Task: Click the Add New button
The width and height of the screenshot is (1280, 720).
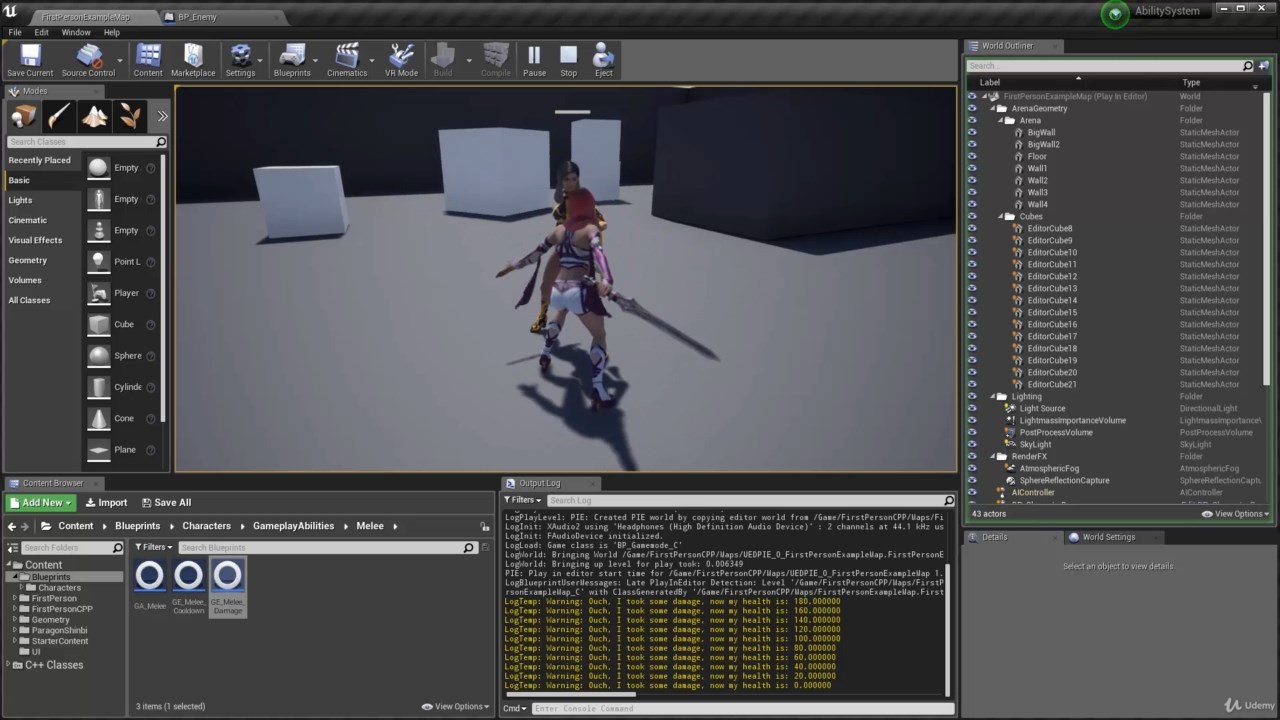Action: 41,503
